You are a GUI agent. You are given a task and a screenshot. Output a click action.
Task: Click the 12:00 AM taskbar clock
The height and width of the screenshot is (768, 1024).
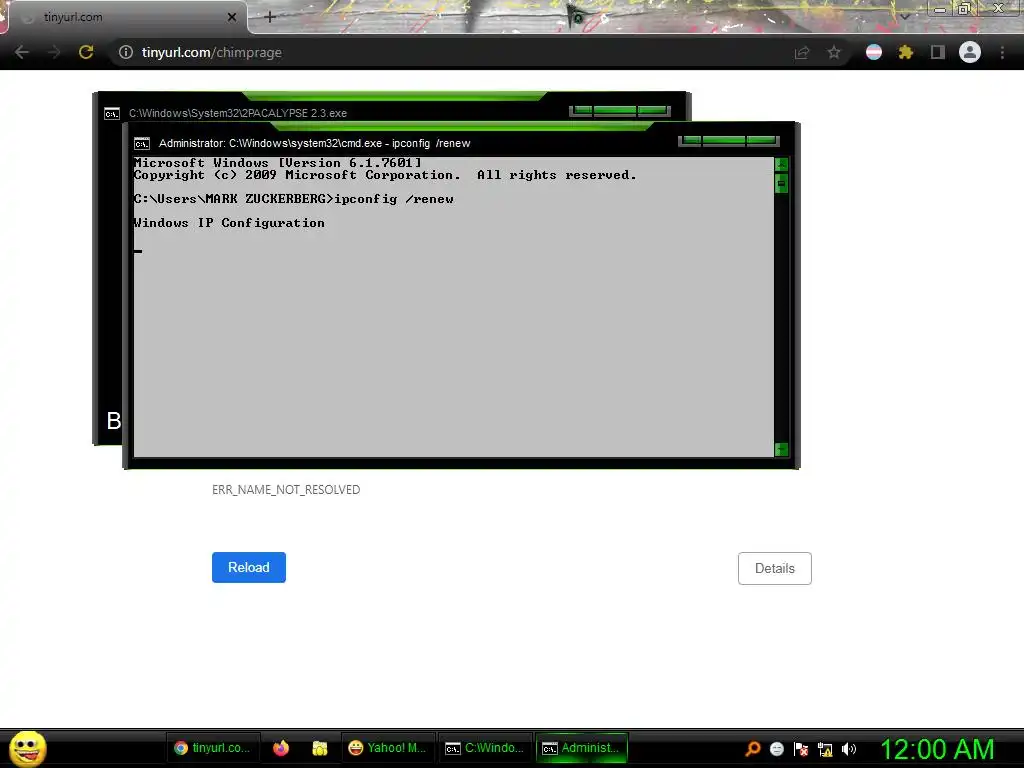click(x=937, y=749)
